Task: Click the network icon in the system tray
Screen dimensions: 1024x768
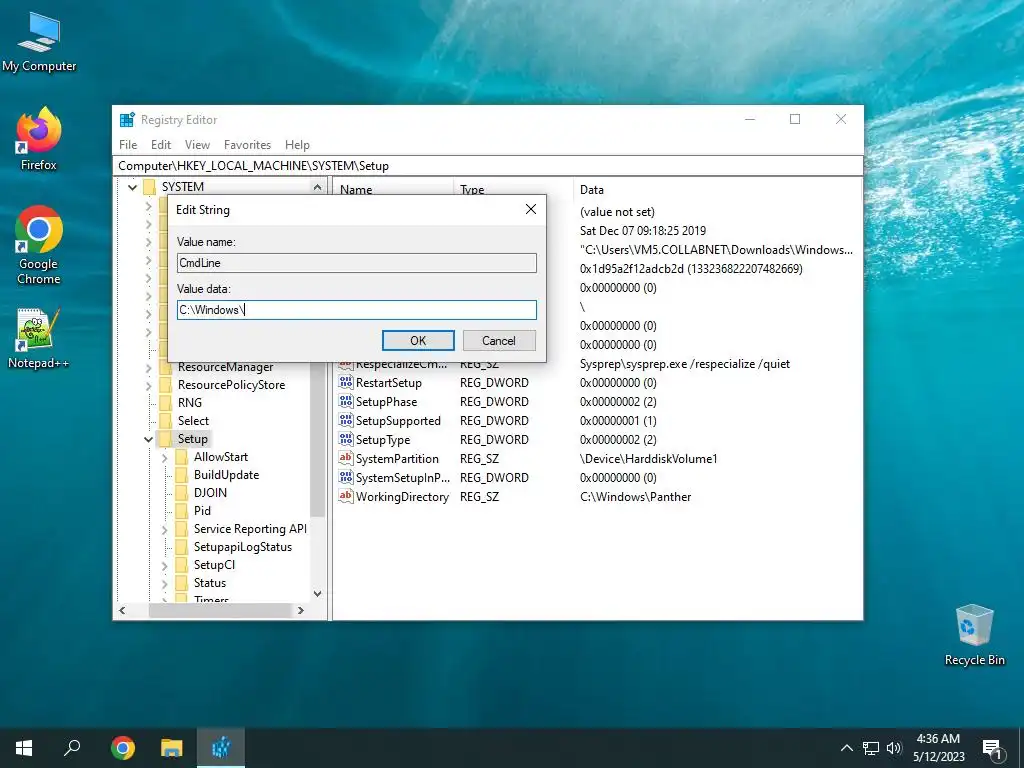Action: point(871,748)
